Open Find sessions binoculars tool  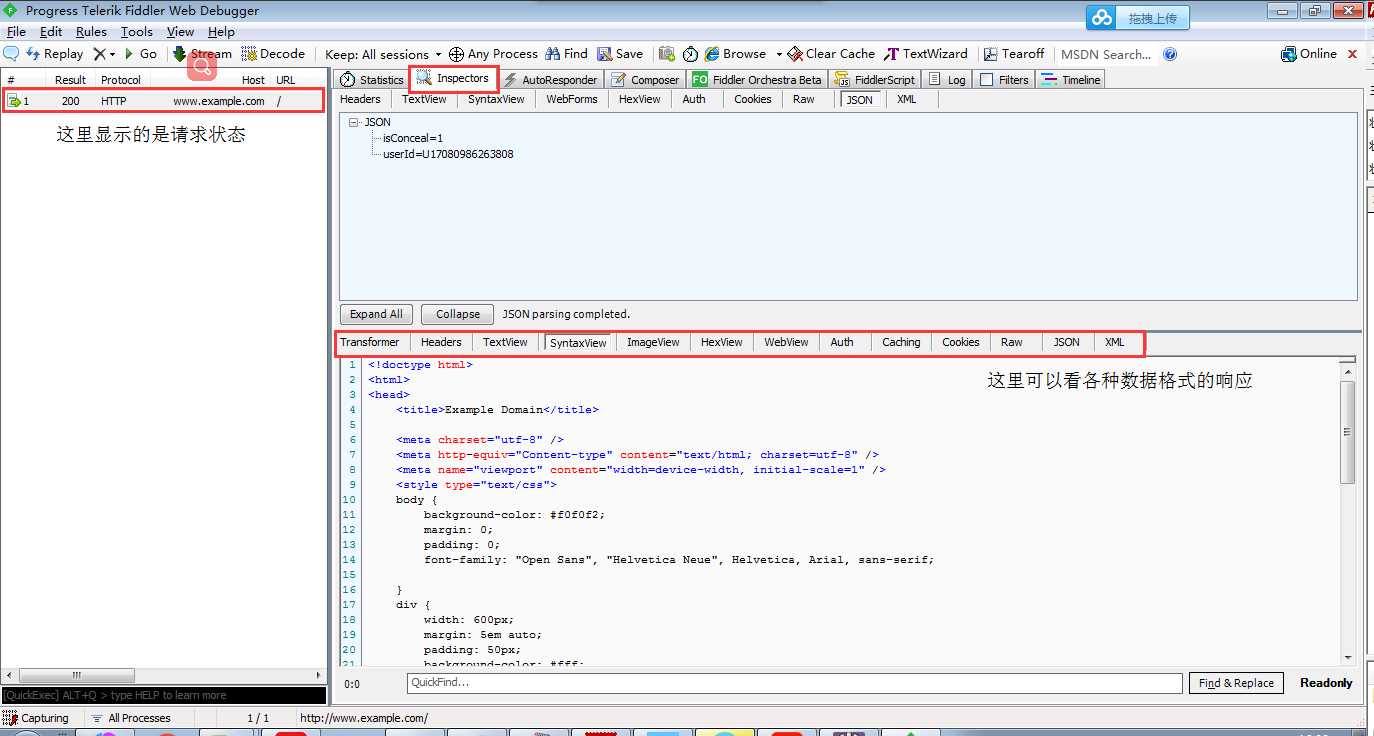[x=566, y=54]
